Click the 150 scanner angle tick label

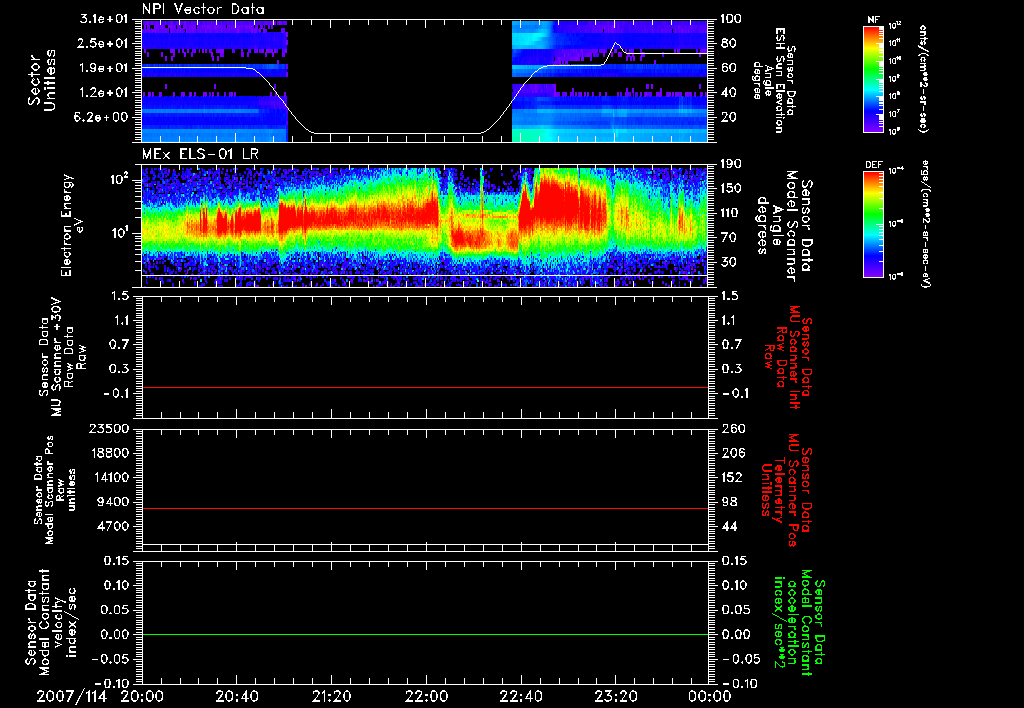(x=730, y=188)
